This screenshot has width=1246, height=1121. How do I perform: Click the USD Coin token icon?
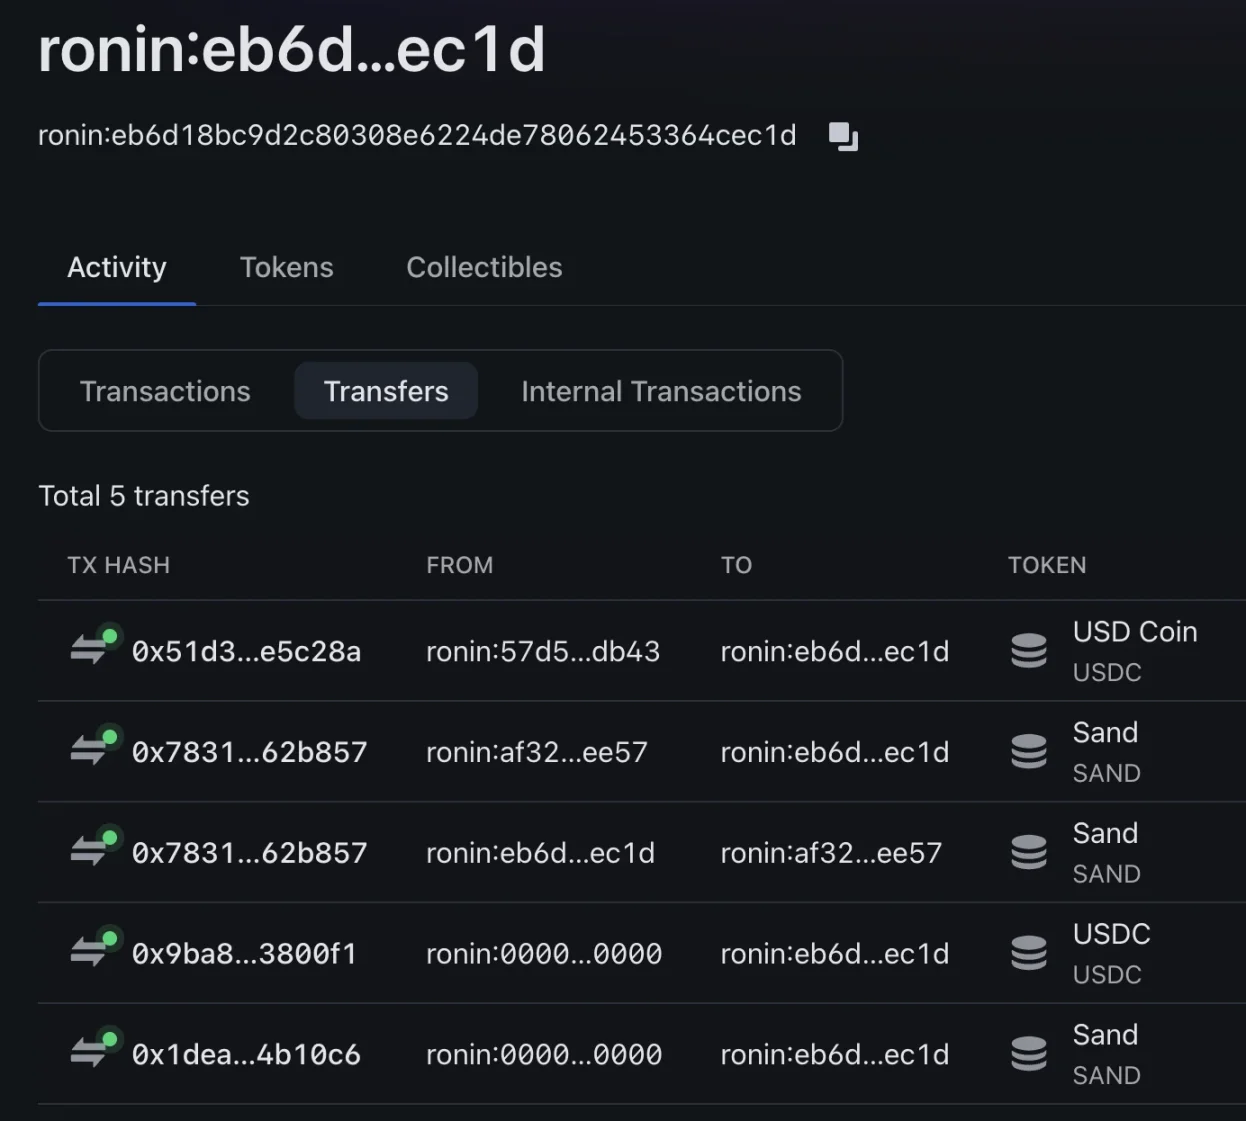click(1028, 650)
